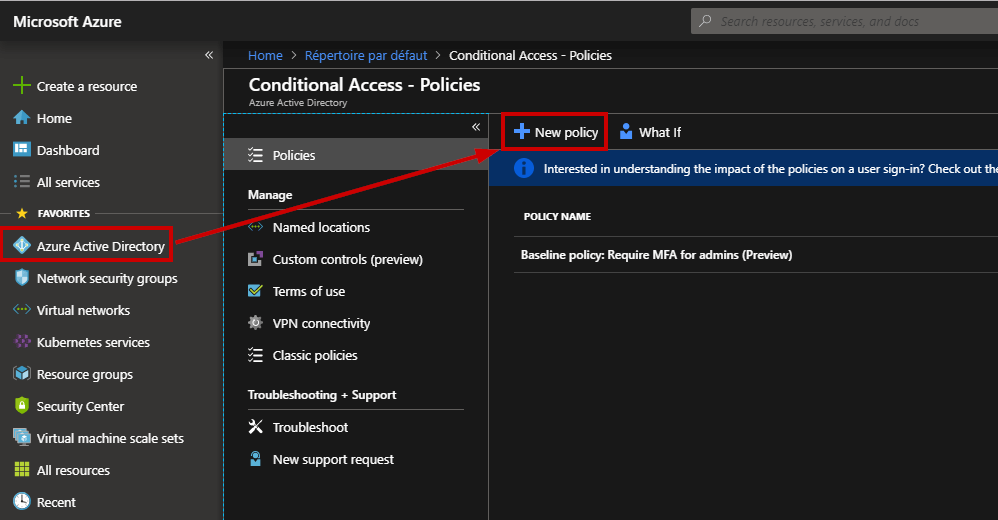Click the All services list icon
This screenshot has width=998, height=520.
(22, 181)
